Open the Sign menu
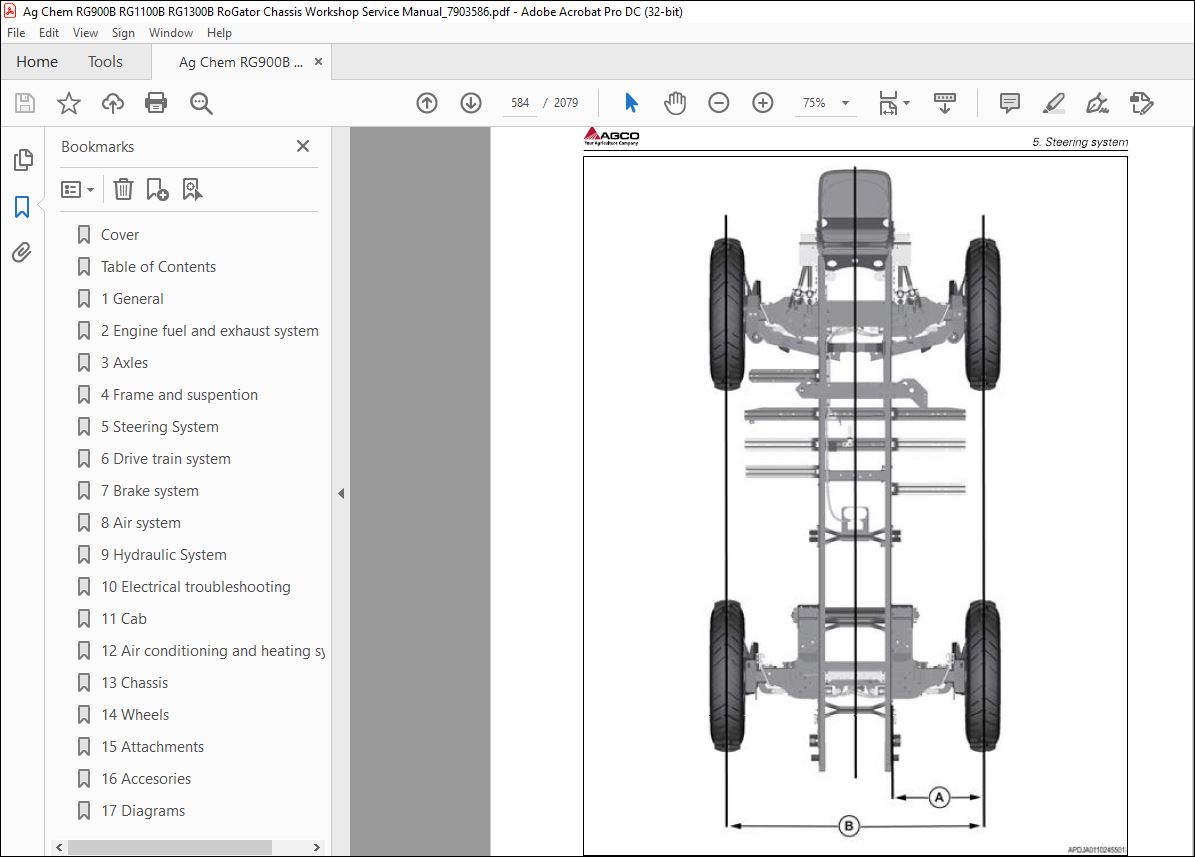 (123, 33)
